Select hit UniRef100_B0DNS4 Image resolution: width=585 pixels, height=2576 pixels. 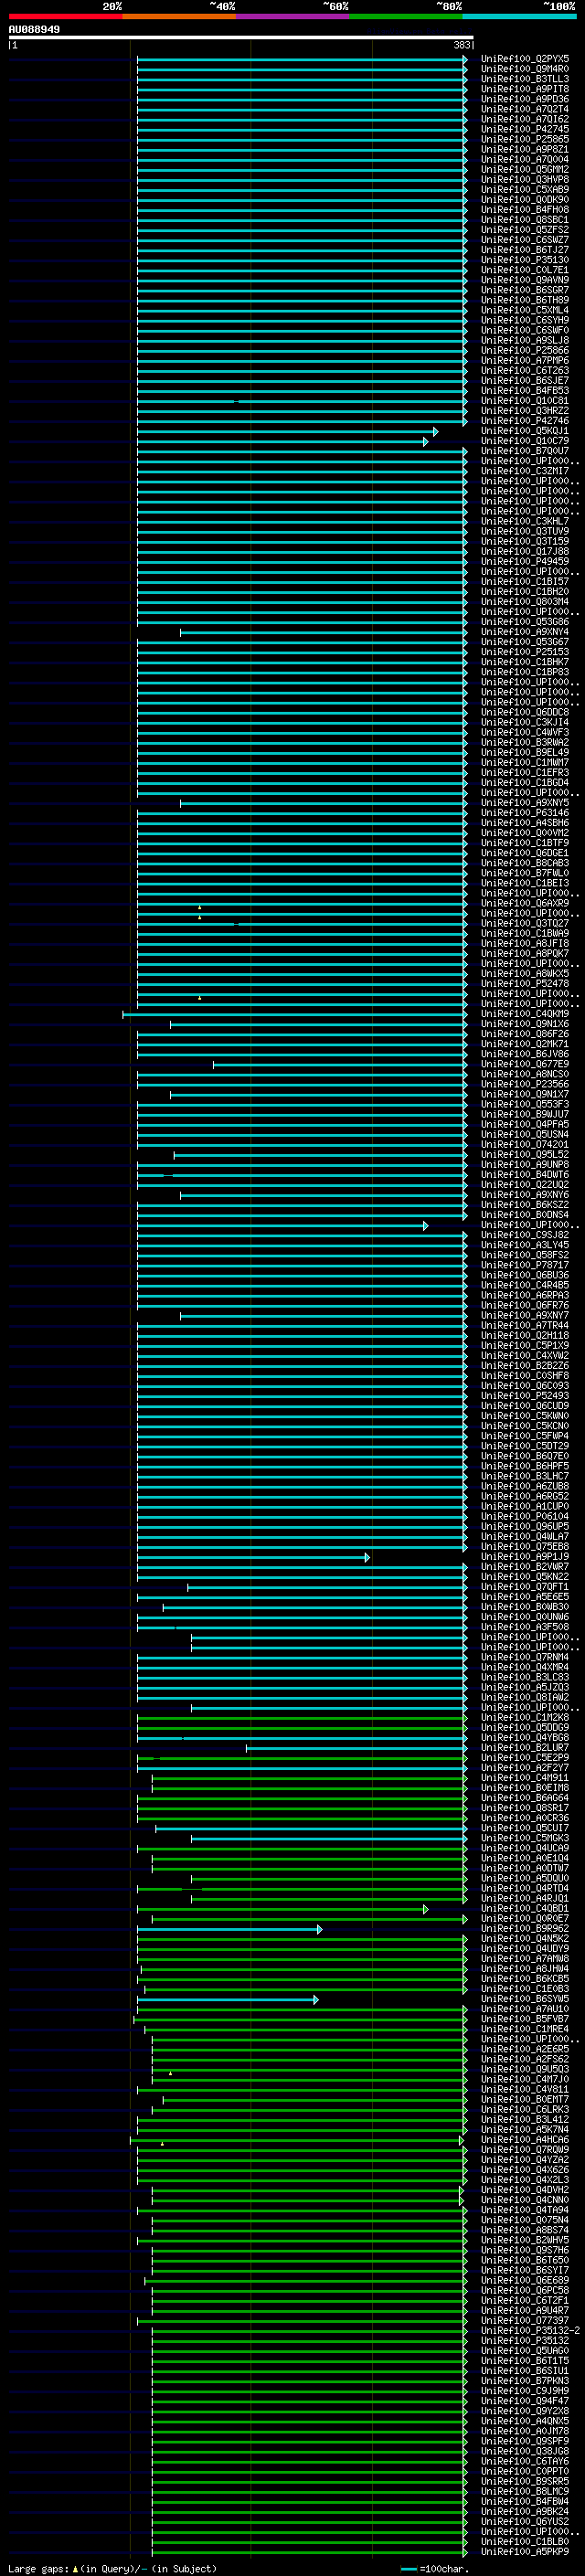pos(525,1215)
